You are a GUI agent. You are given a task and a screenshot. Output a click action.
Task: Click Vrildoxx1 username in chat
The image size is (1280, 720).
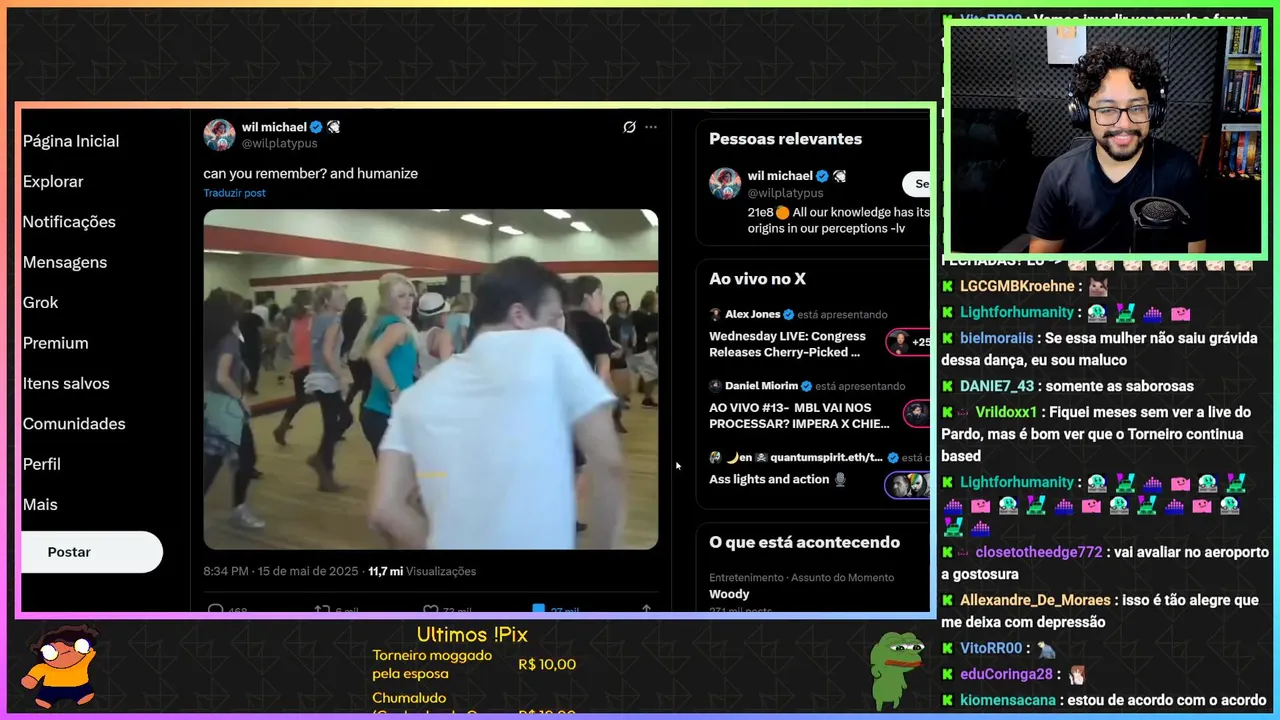coord(1007,412)
